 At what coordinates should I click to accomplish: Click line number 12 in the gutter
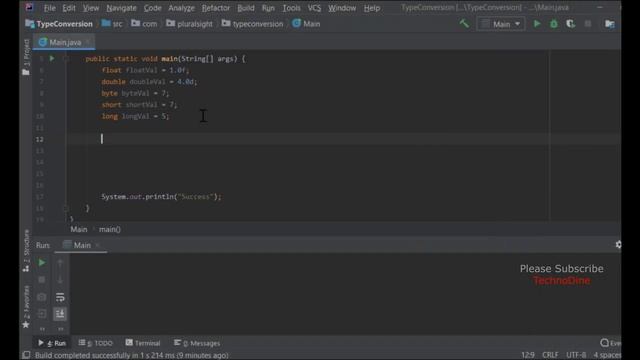coord(40,140)
